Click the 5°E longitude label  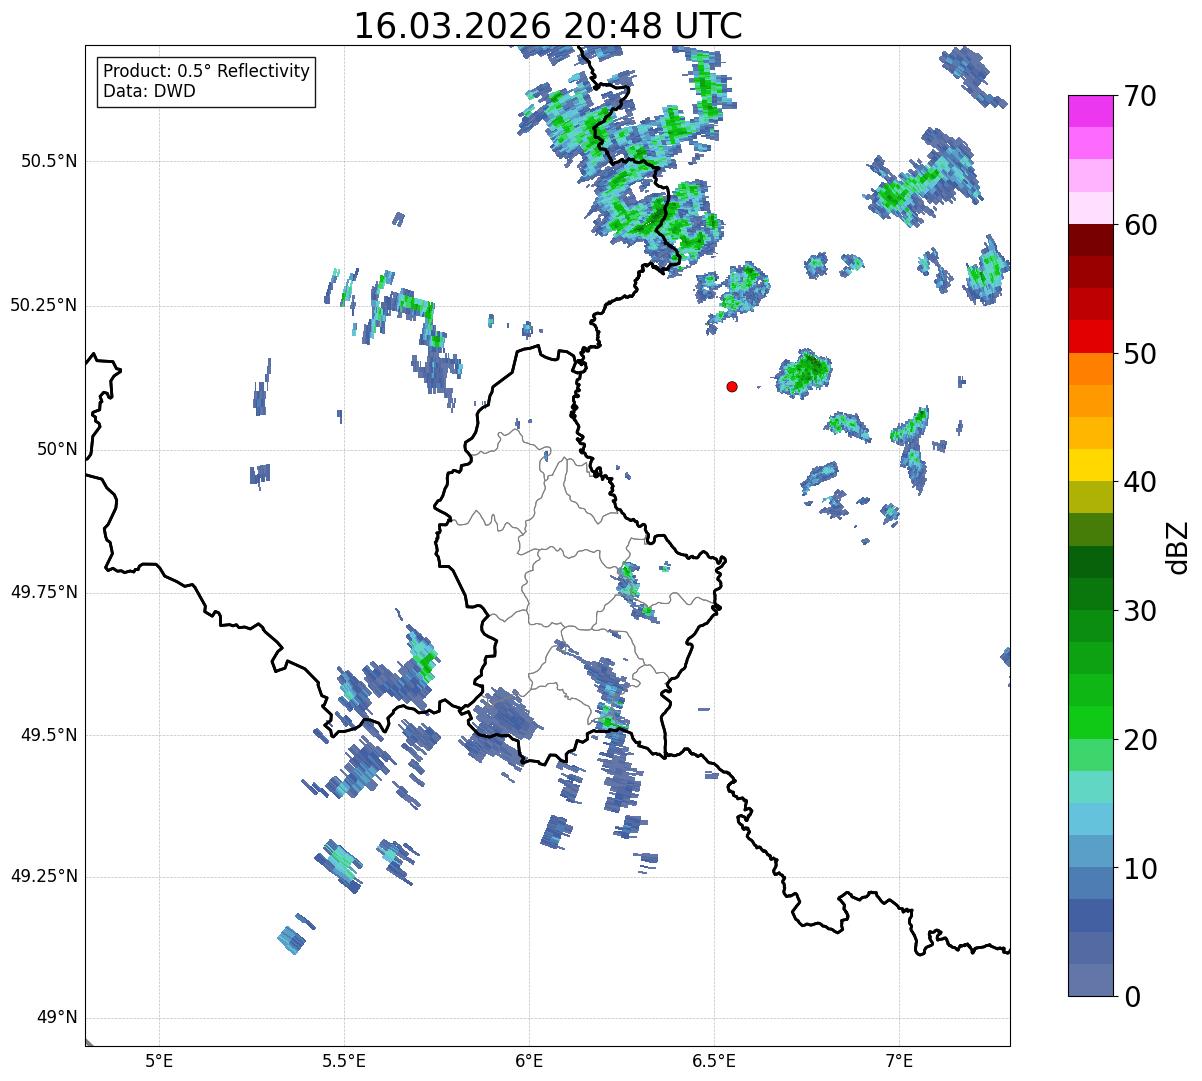(159, 1061)
